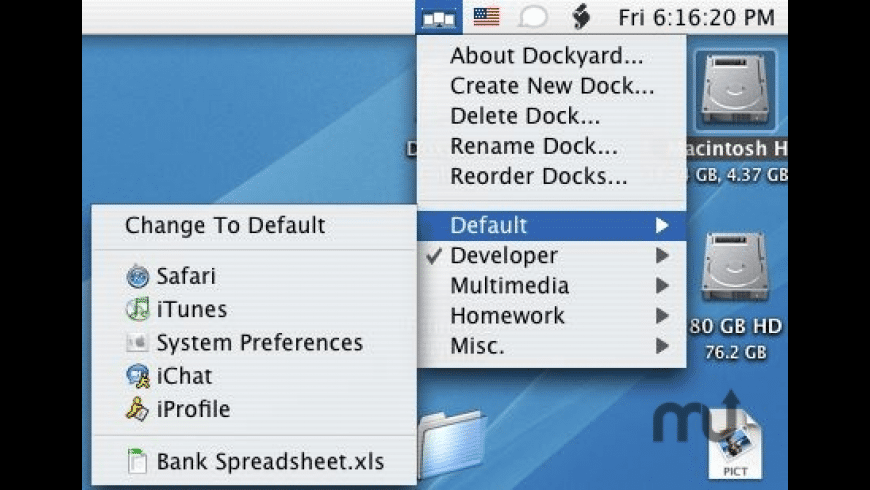The height and width of the screenshot is (490, 870).
Task: Select the Macintosh HD drive icon
Action: pos(735,90)
